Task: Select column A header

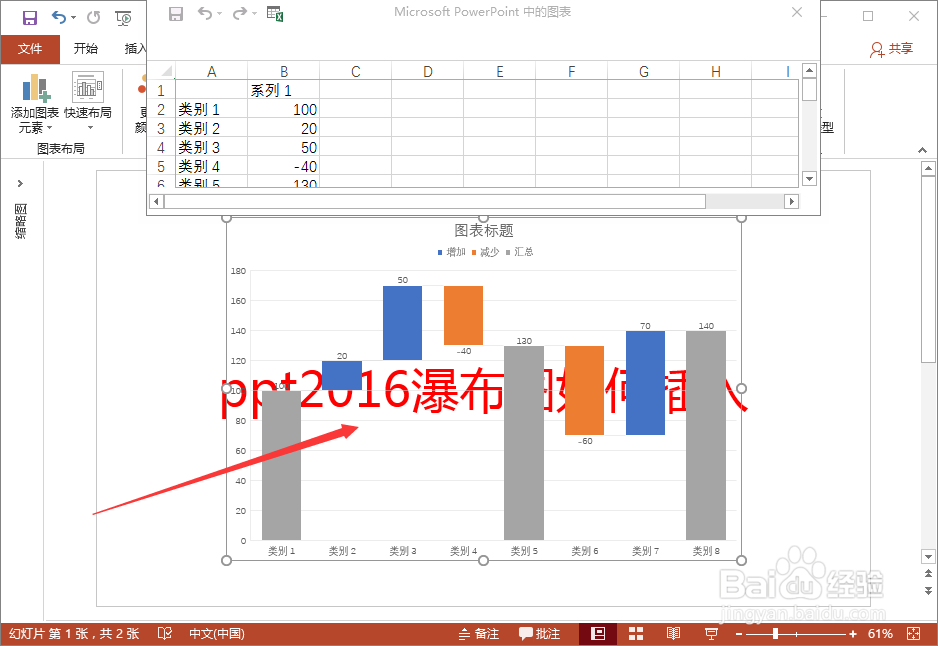Action: 211,72
